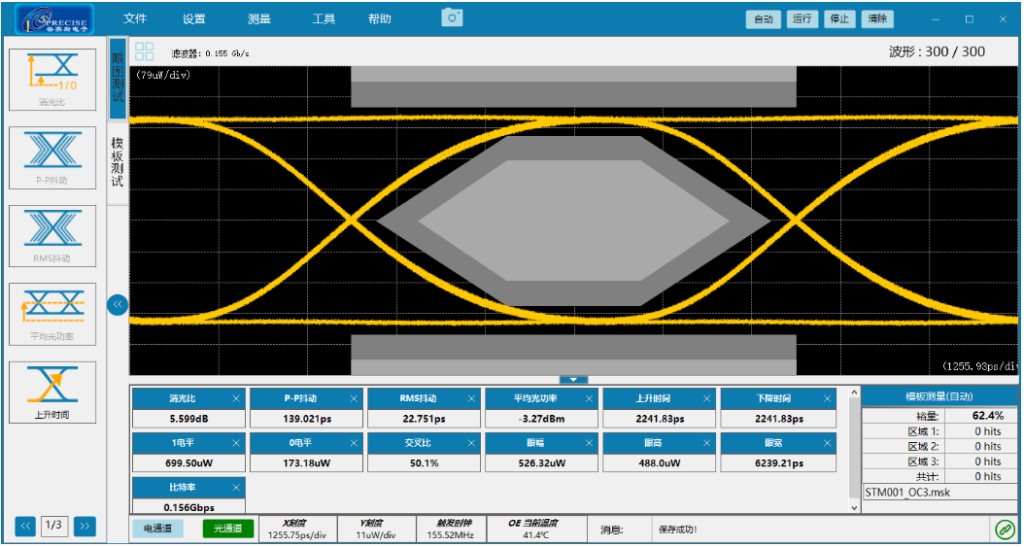Viewport: 1024px width, 547px height.
Task: Toggle the 光通道 optical channel
Action: click(x=227, y=529)
